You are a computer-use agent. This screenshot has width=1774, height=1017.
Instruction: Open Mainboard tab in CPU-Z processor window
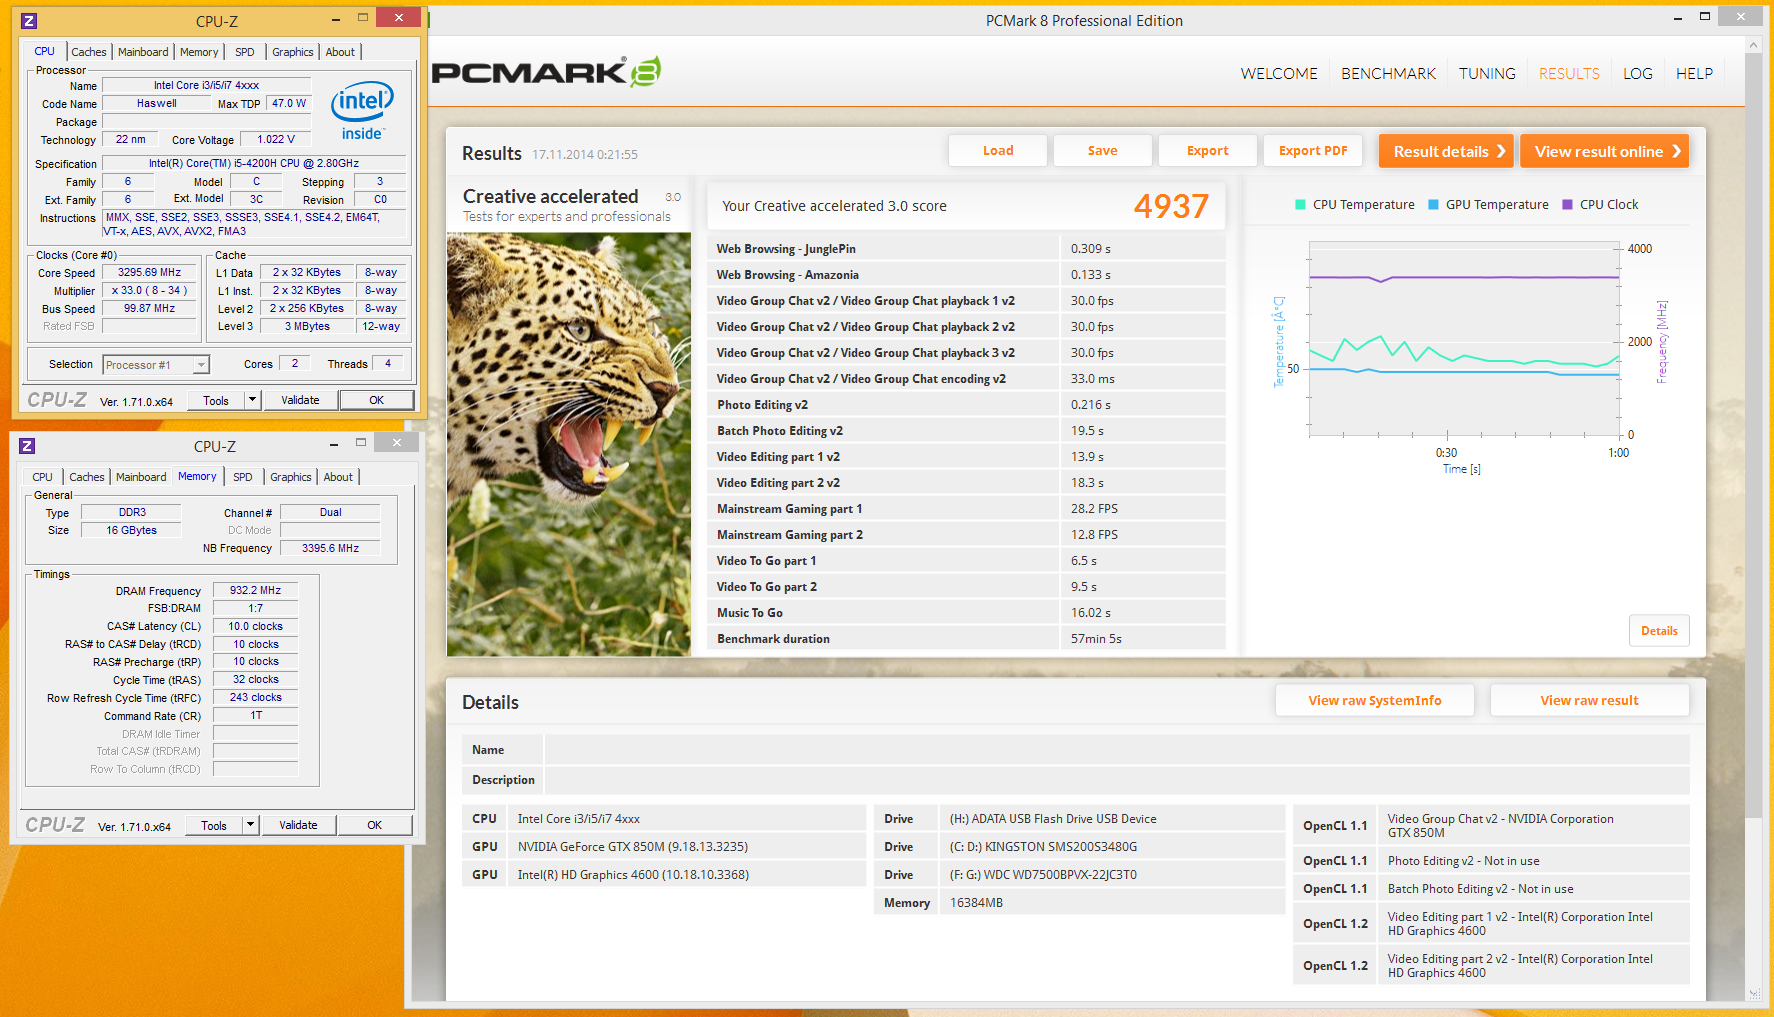[x=143, y=52]
